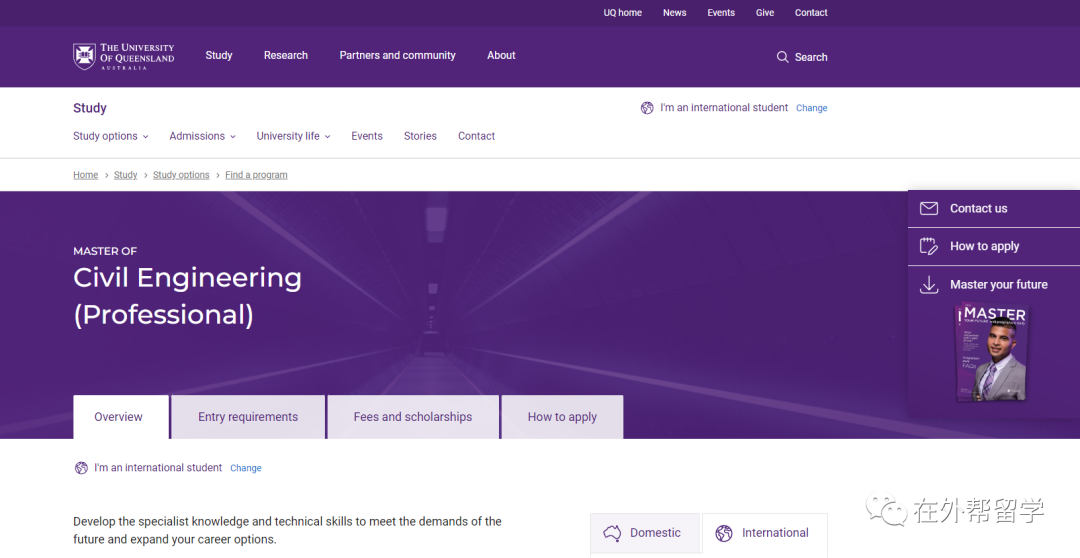The height and width of the screenshot is (558, 1080).
Task: Click Change link below the Overview tab
Action: coord(246,468)
